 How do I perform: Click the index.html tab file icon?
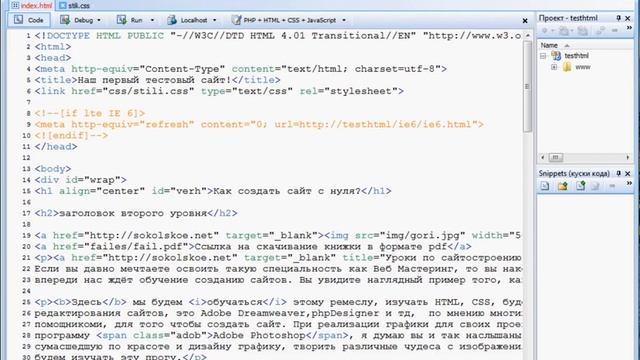pos(15,6)
